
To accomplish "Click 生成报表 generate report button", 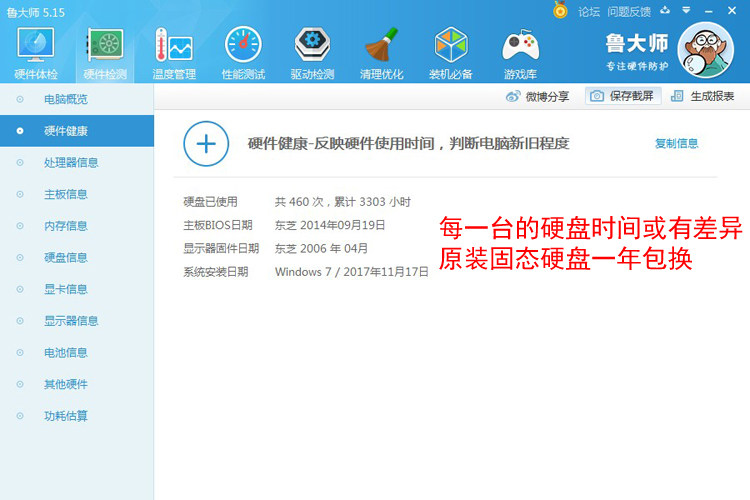I will click(x=702, y=96).
